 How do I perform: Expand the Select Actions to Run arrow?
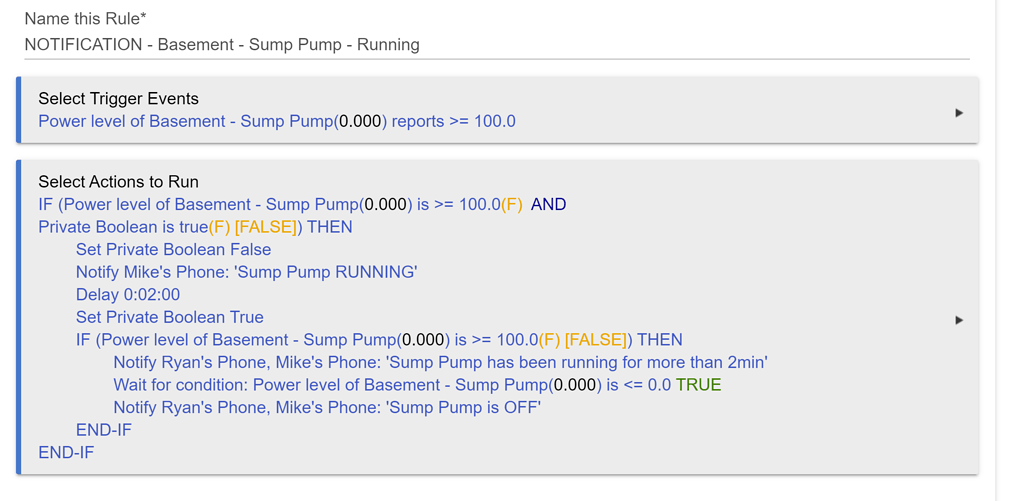point(959,320)
